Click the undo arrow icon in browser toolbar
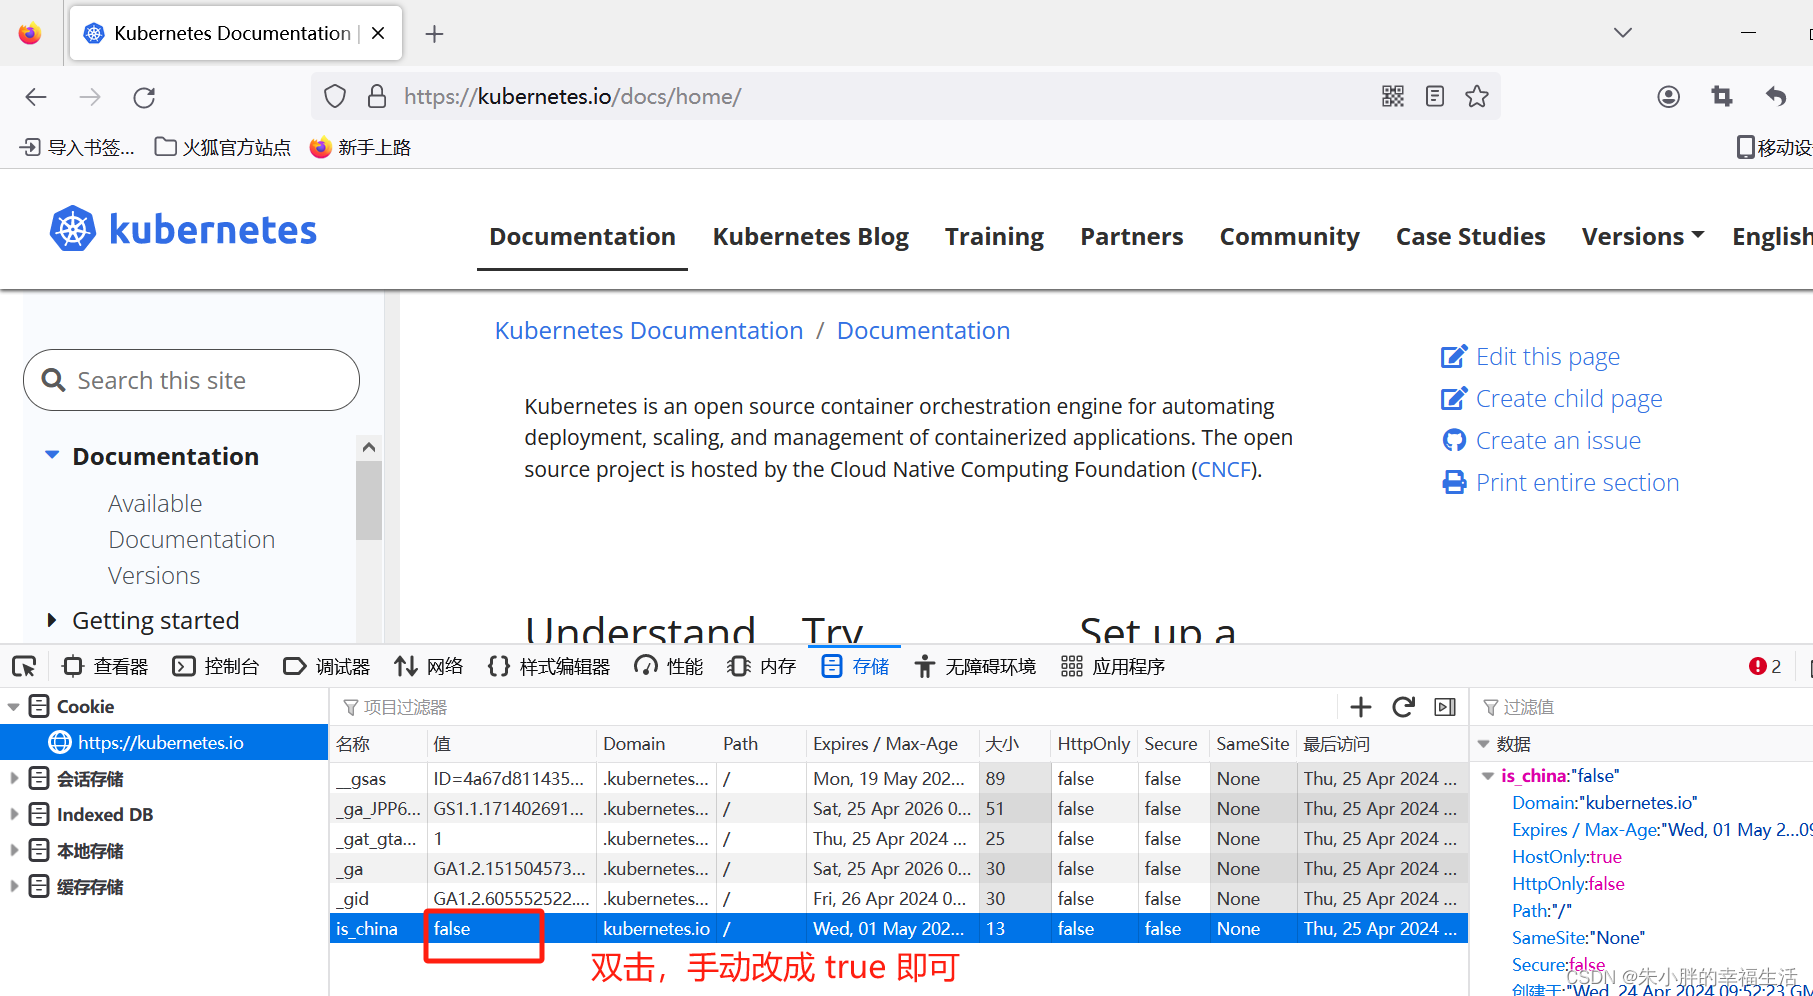 pyautogui.click(x=1776, y=96)
